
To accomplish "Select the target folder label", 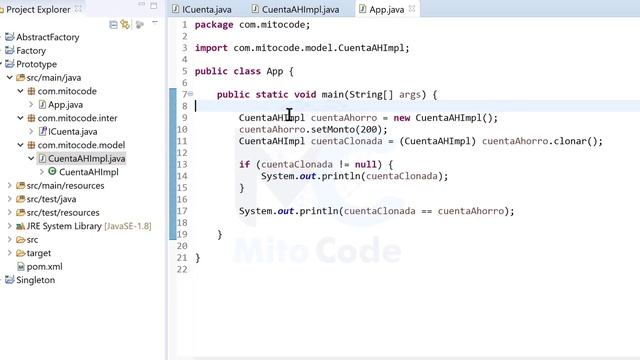I will tap(39, 253).
